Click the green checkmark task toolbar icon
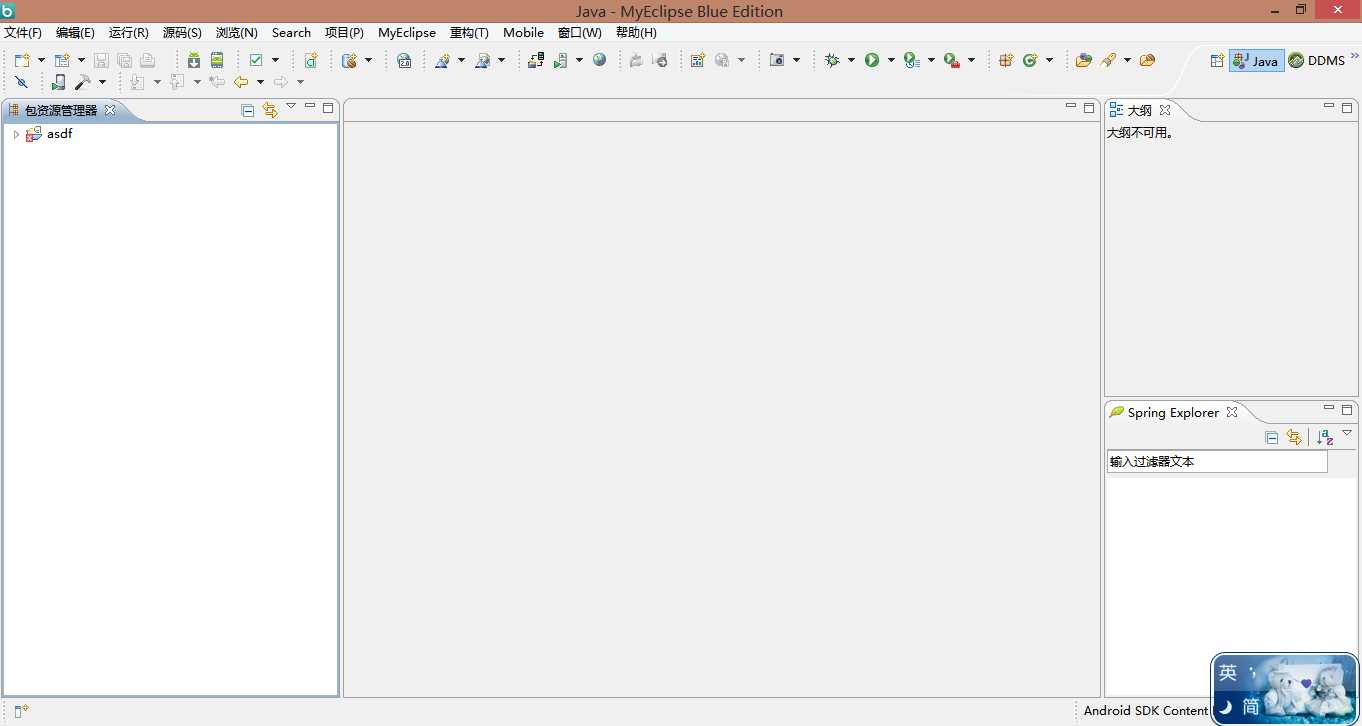Screen dimensions: 1362x726 (256, 60)
